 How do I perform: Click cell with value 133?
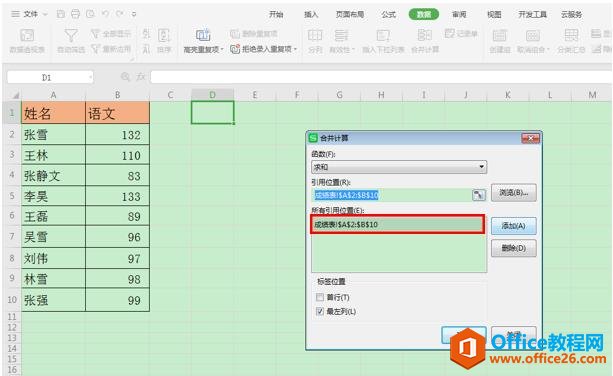coord(117,196)
